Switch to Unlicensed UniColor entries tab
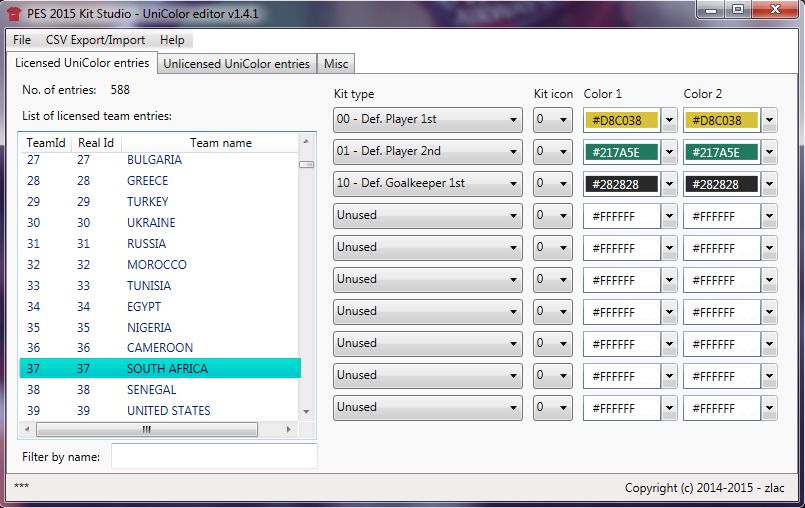 236,64
